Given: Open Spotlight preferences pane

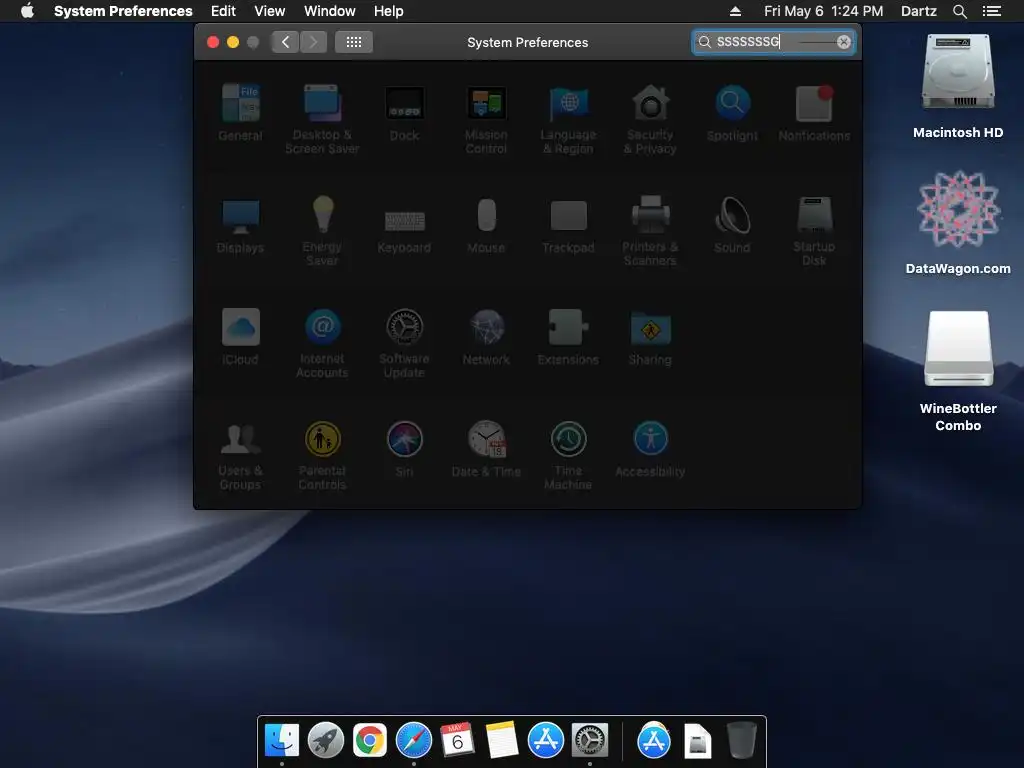Looking at the screenshot, I should [732, 112].
